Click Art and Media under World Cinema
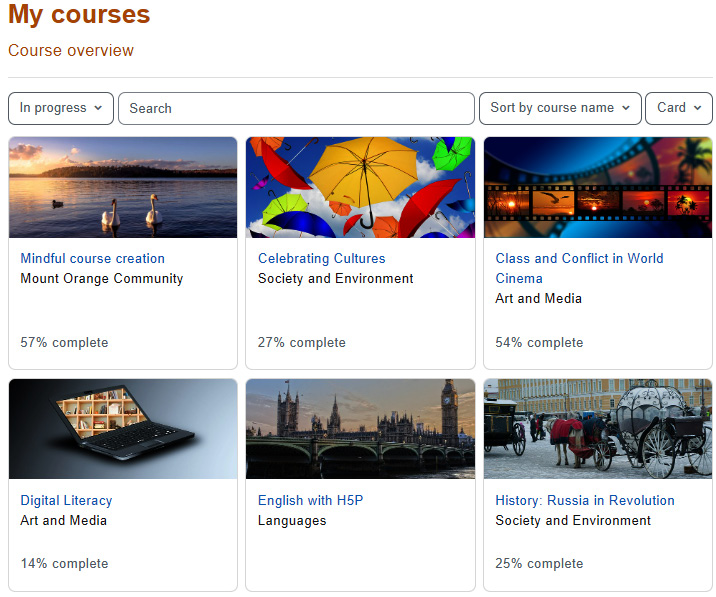This screenshot has height=597, width=716. pos(538,299)
